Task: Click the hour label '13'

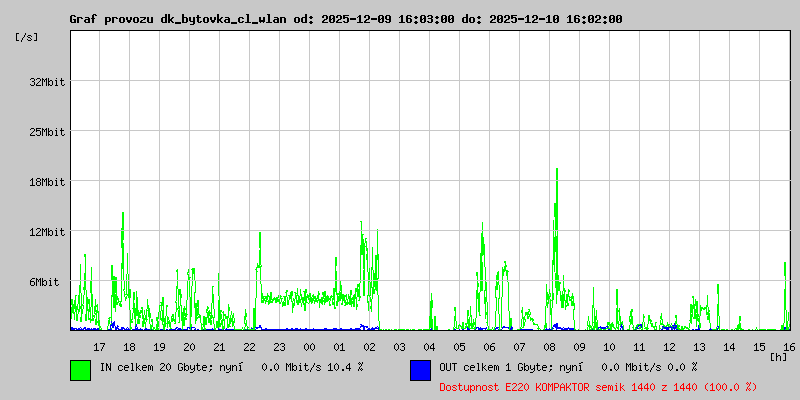Action: coord(699,347)
